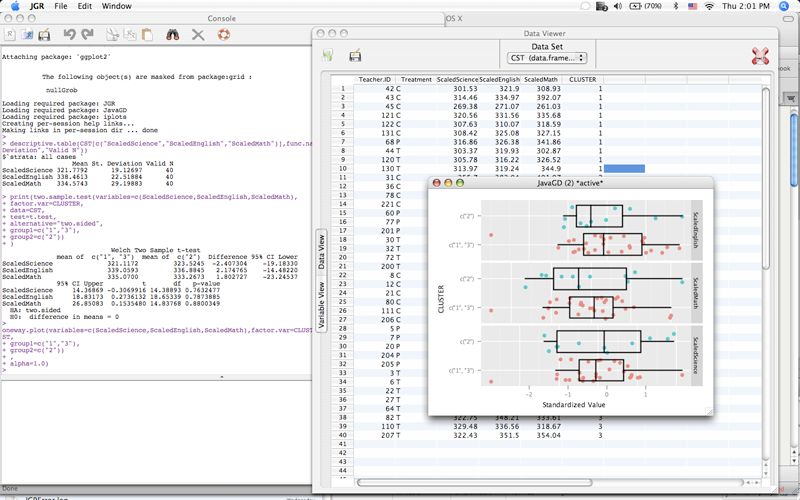Save the data set with the Data Viewer disk icon
Screen dimensions: 800x500
click(x=355, y=55)
